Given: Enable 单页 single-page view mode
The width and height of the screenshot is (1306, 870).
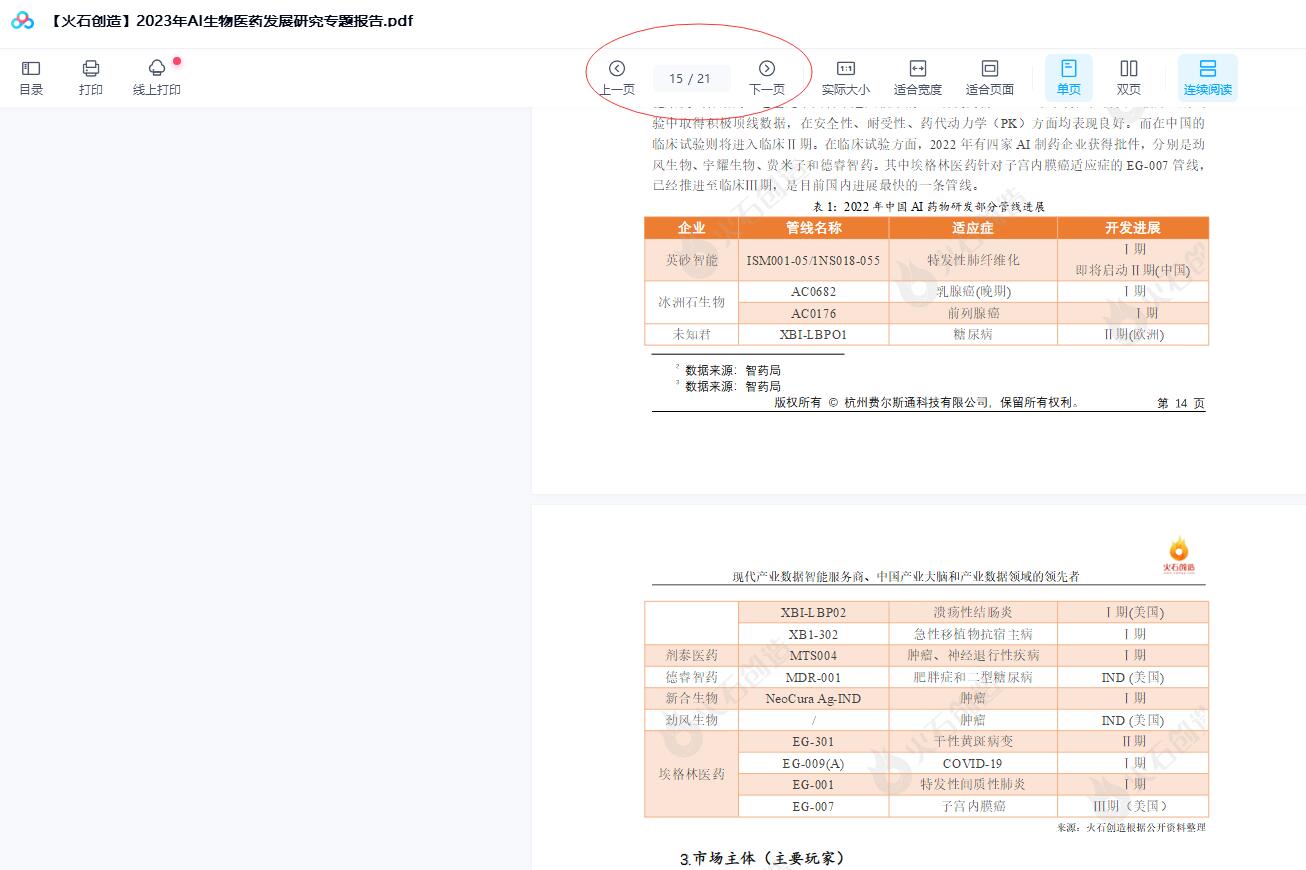Looking at the screenshot, I should 1068,77.
